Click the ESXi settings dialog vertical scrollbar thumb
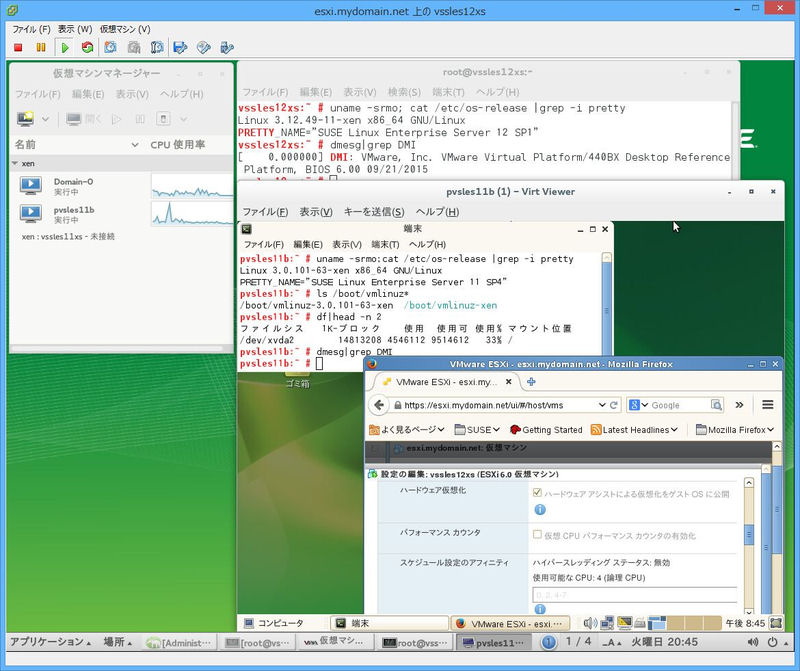 (x=749, y=535)
